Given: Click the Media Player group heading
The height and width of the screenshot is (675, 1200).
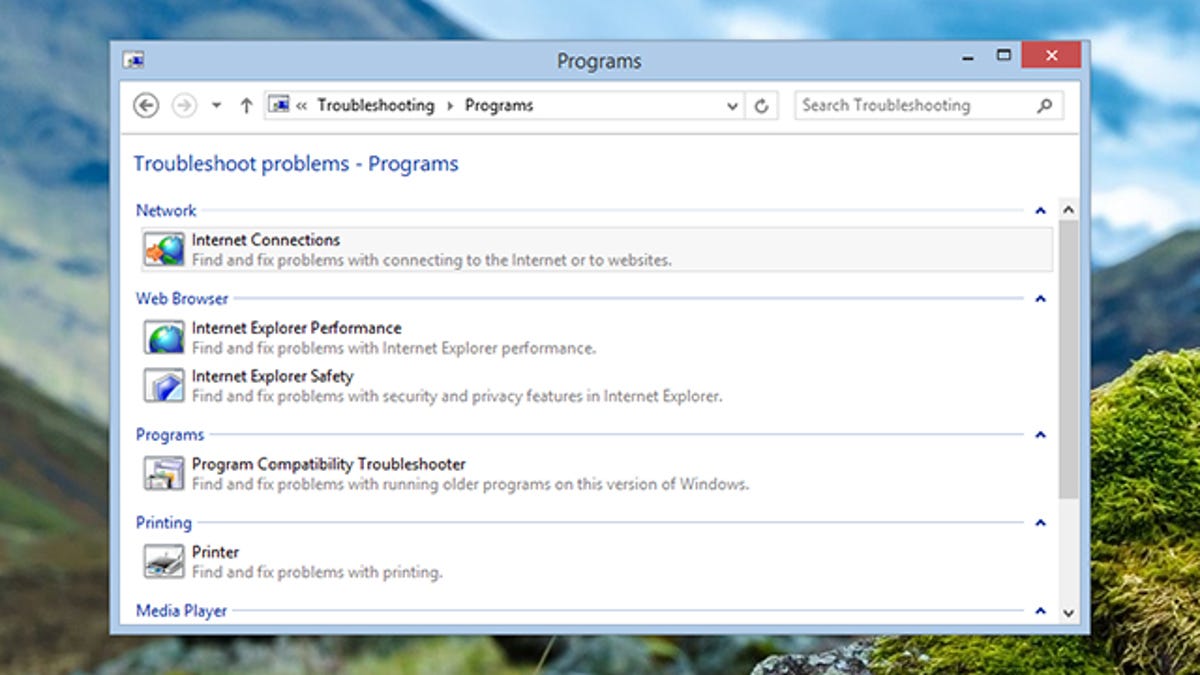Looking at the screenshot, I should click(x=182, y=610).
